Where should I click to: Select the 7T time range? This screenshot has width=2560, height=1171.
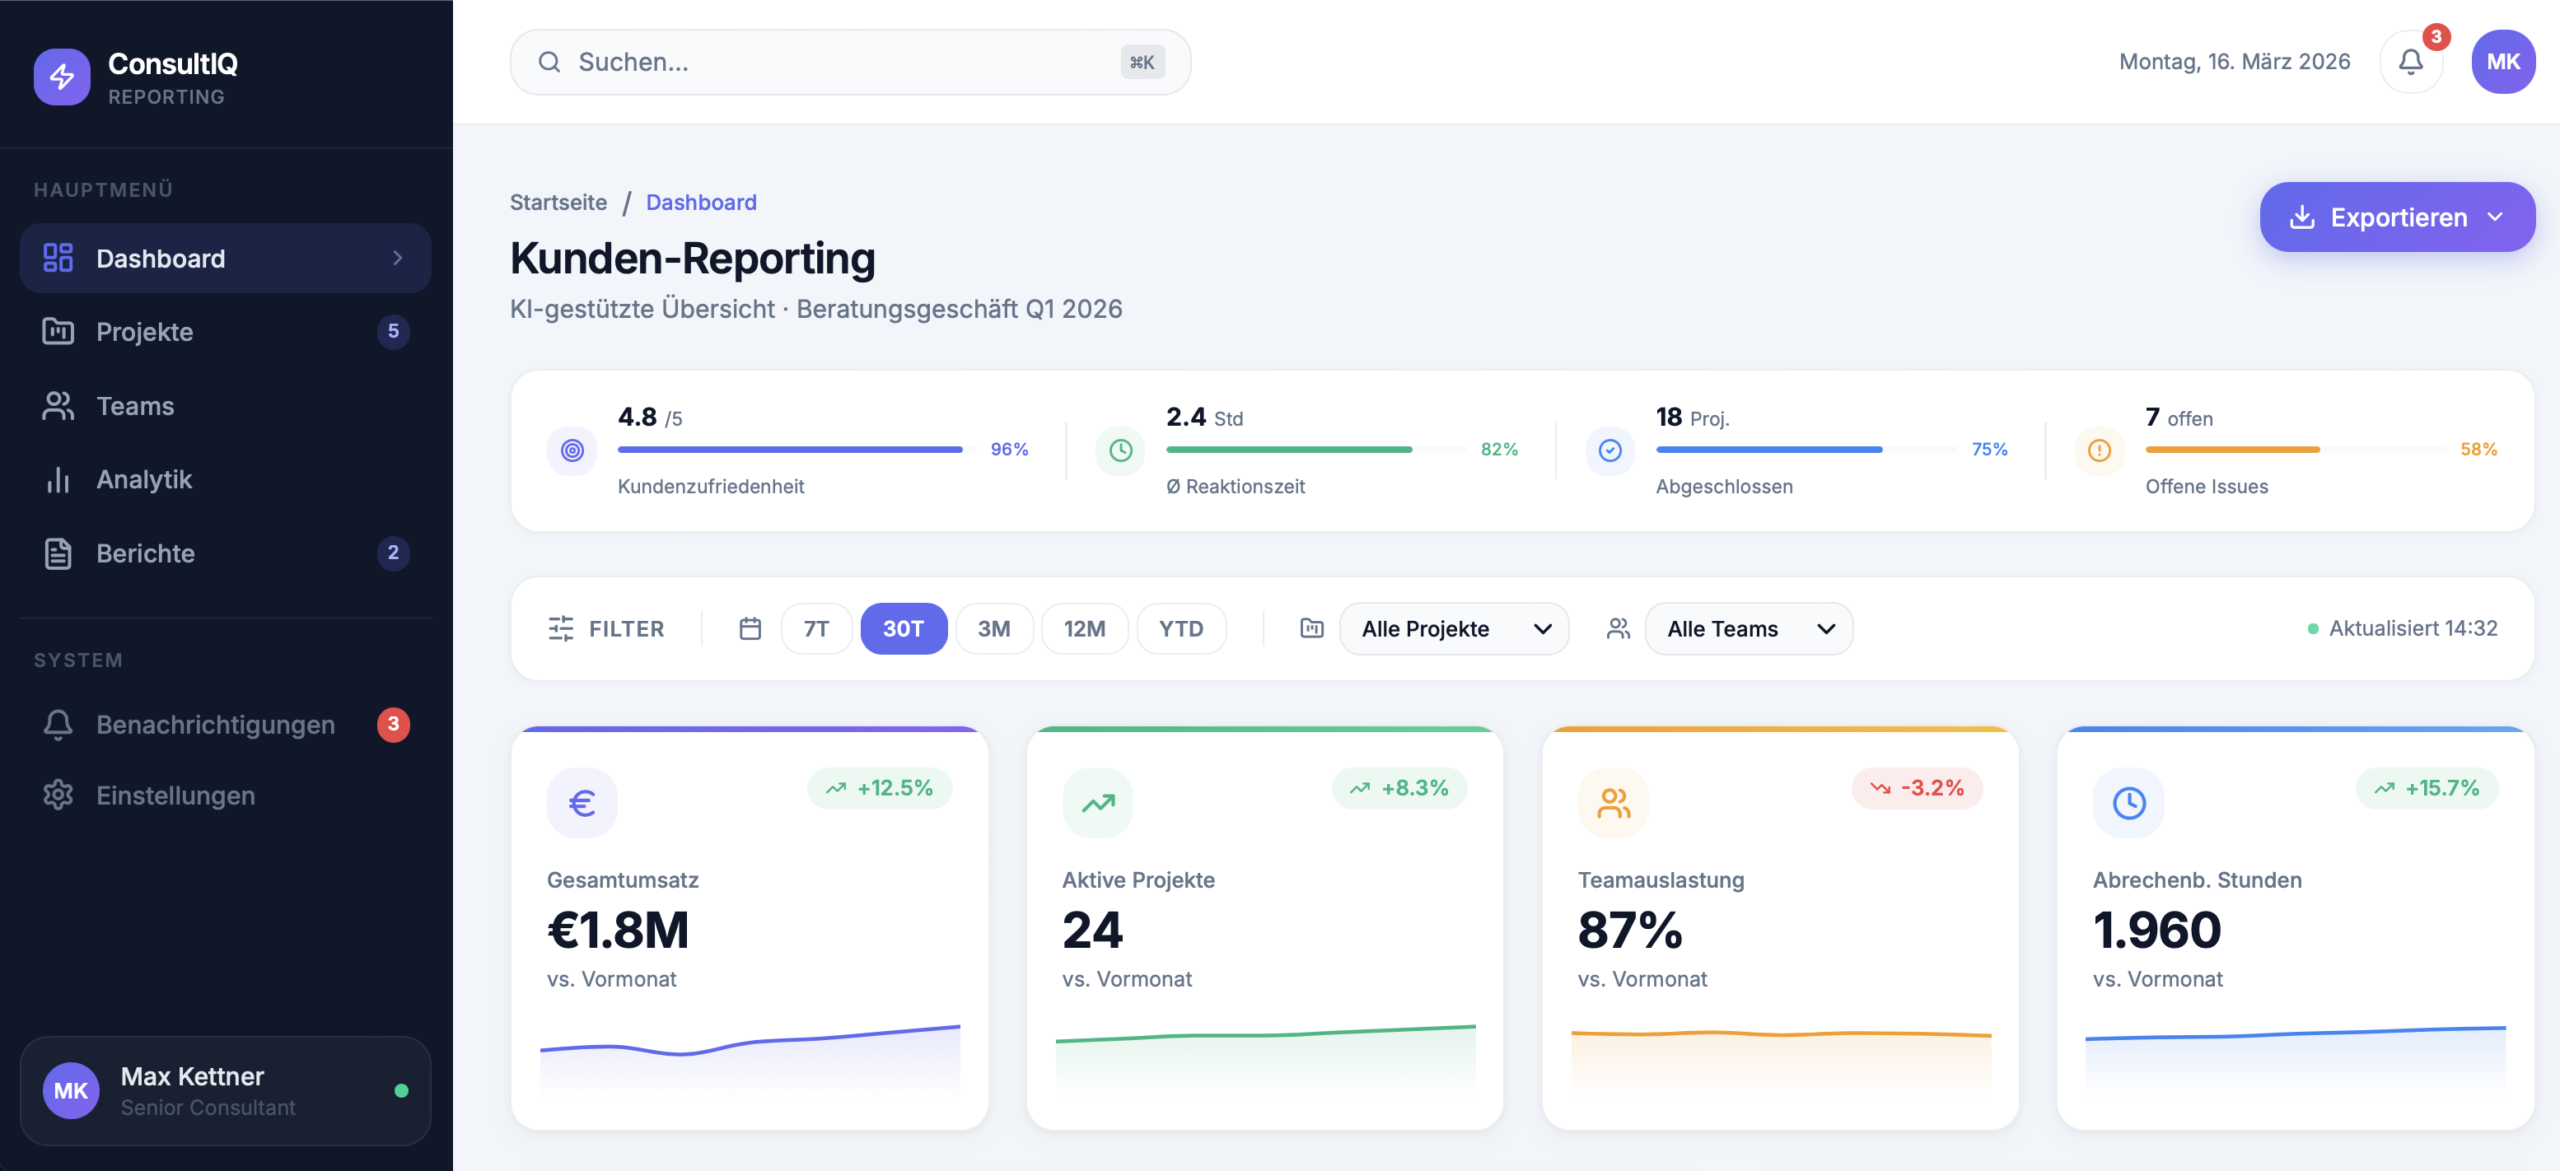click(816, 629)
